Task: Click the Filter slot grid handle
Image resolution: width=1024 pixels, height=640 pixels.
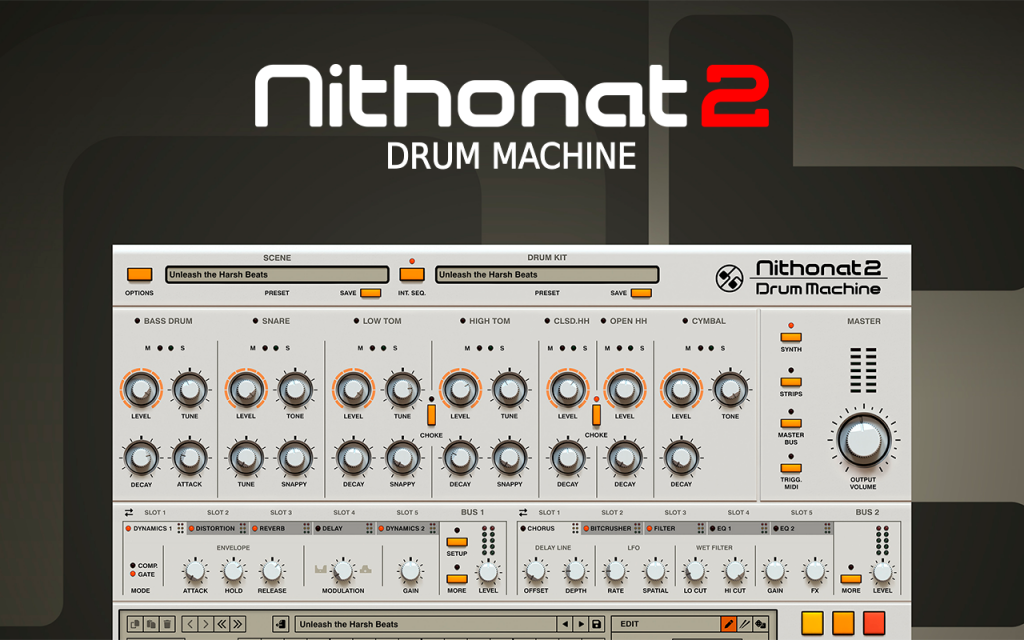Action: (701, 528)
